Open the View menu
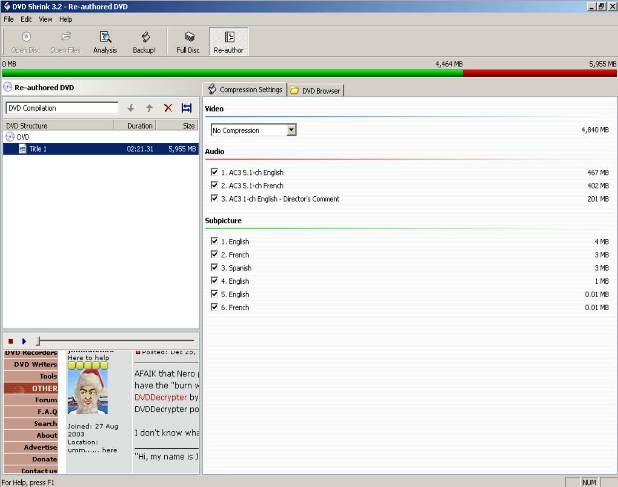 45,19
